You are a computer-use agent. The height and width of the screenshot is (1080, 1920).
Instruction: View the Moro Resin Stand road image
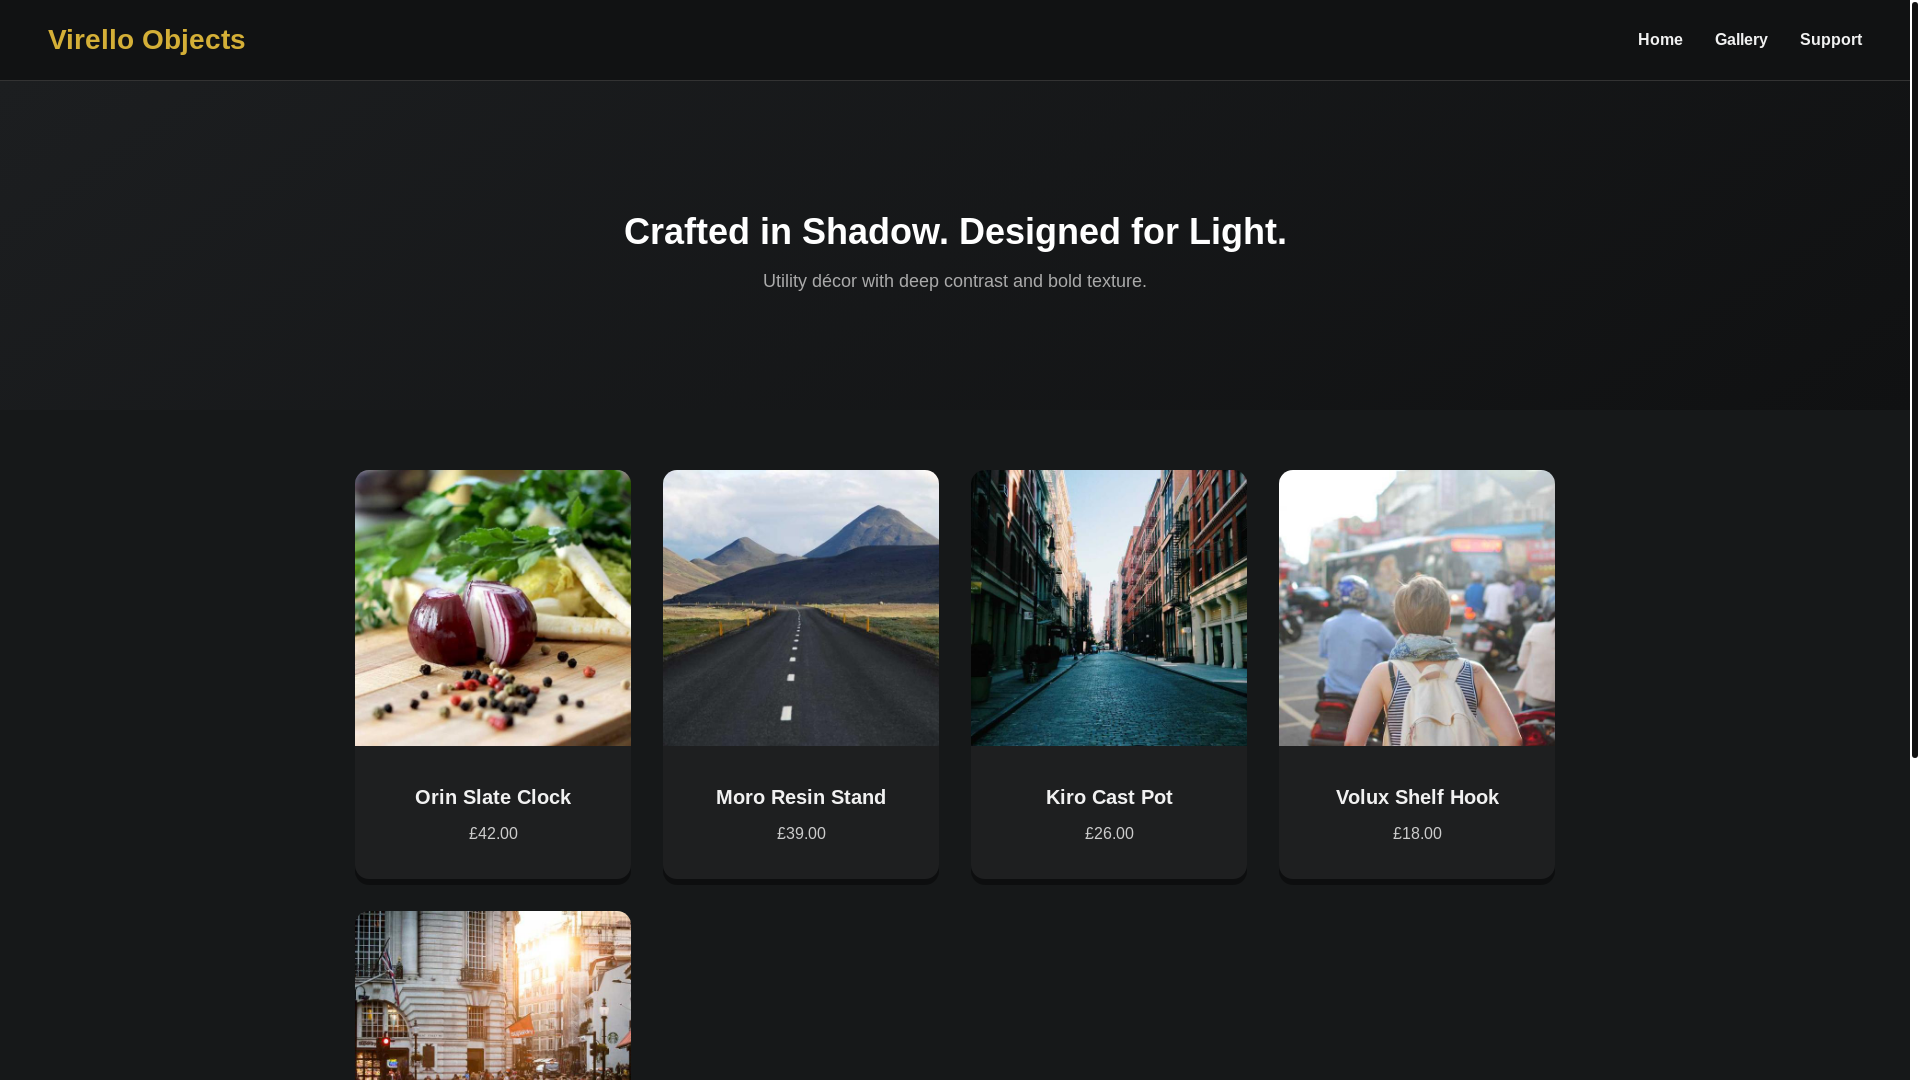pyautogui.click(x=801, y=608)
